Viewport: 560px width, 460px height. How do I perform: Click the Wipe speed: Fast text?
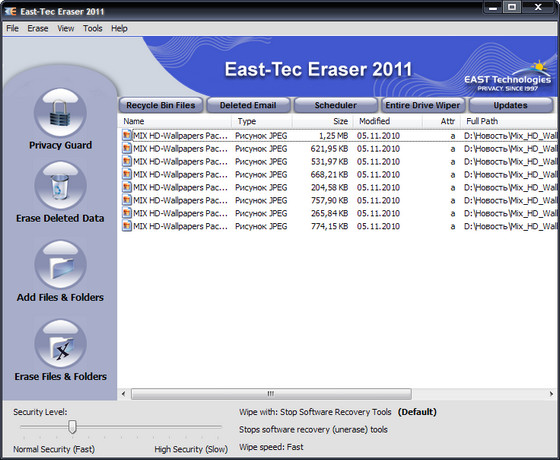(271, 447)
